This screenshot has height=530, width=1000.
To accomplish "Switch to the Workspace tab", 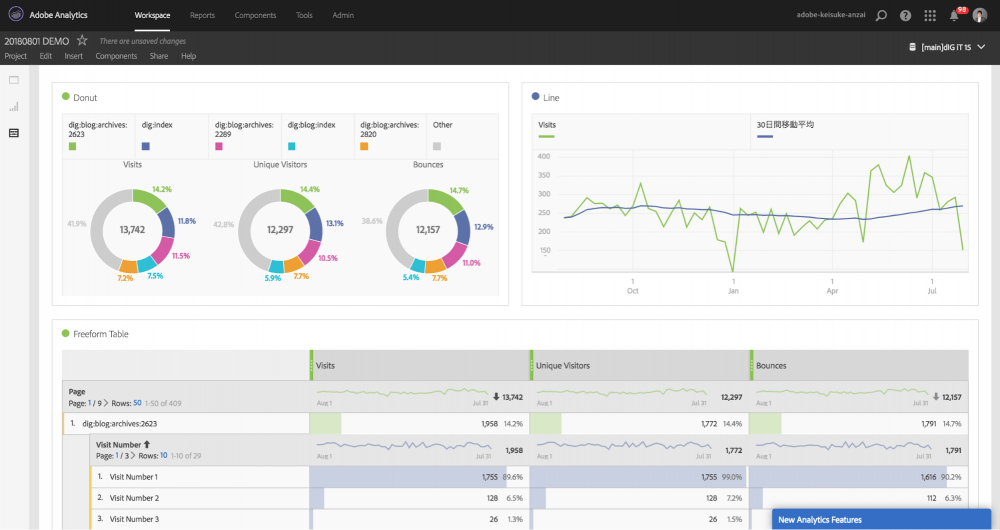I will (152, 15).
